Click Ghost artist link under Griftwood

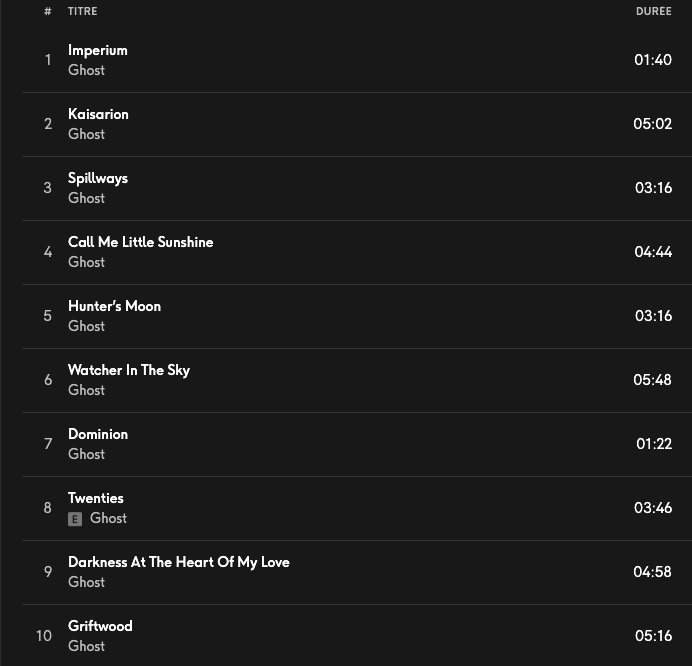tap(86, 646)
